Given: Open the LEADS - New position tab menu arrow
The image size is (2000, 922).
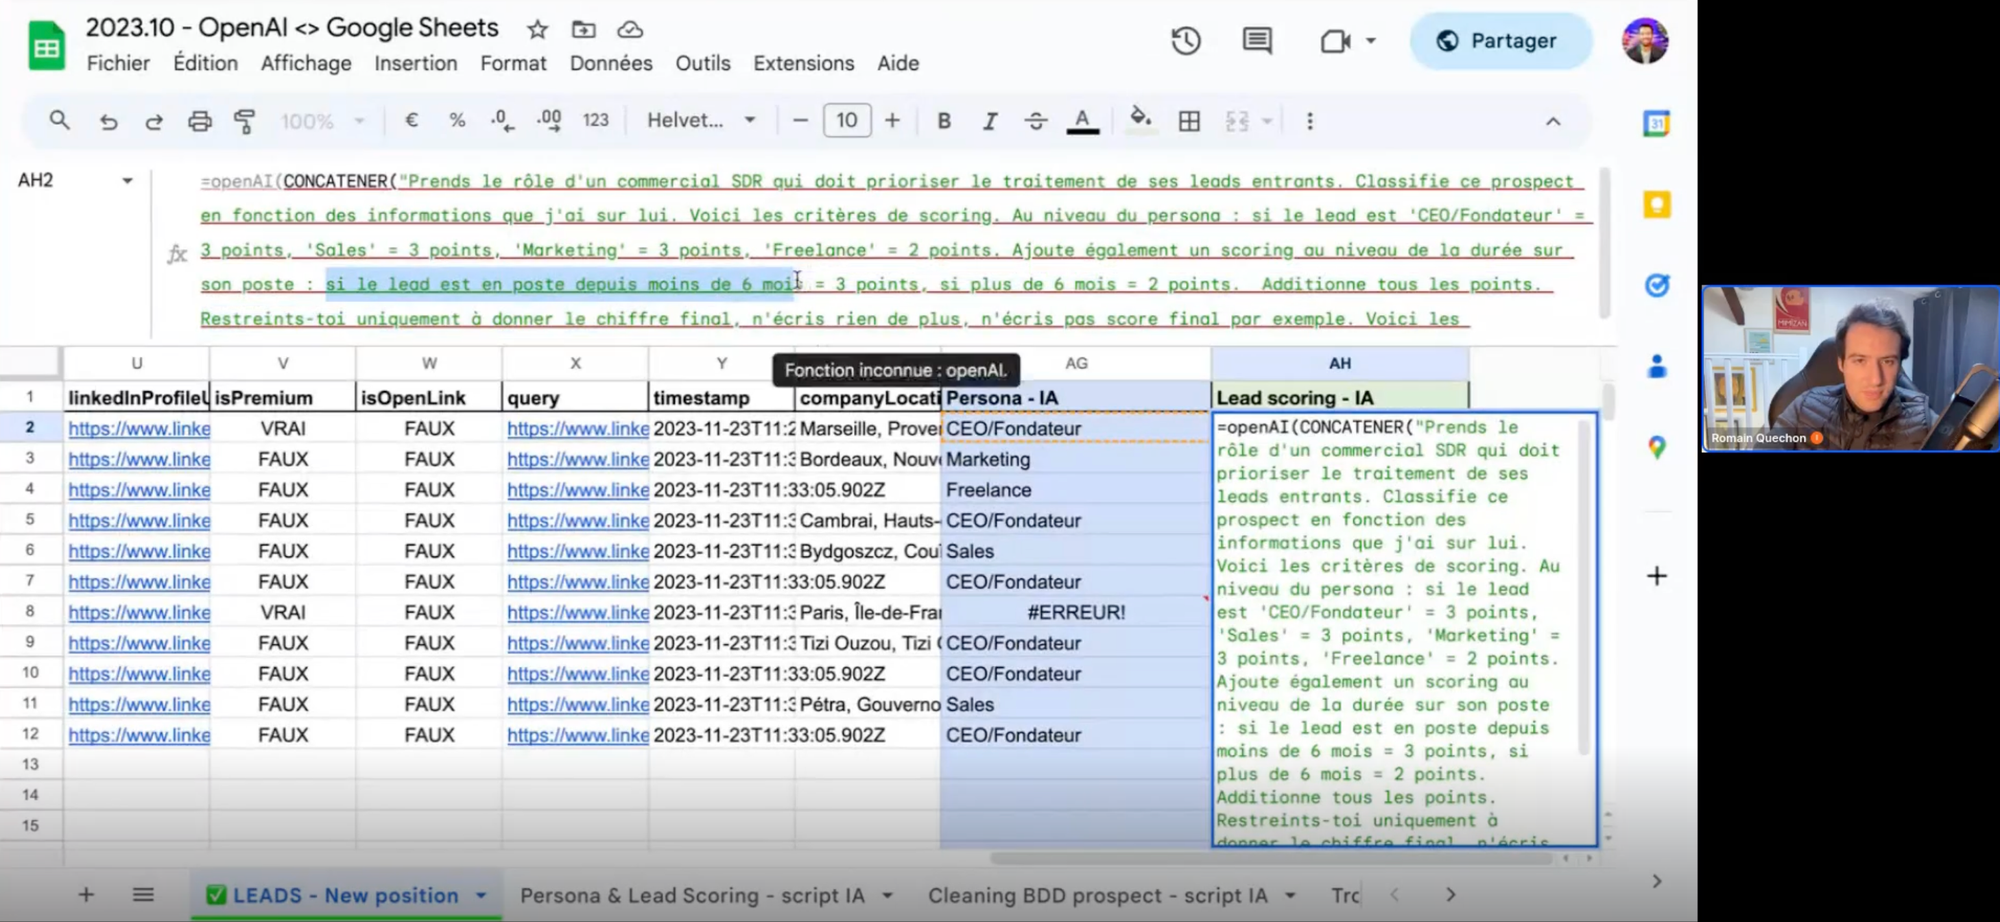Looking at the screenshot, I should (481, 895).
